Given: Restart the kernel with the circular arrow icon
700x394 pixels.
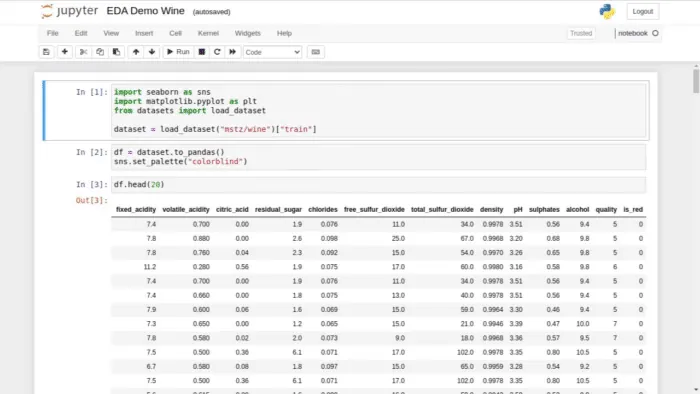Looking at the screenshot, I should pos(217,52).
